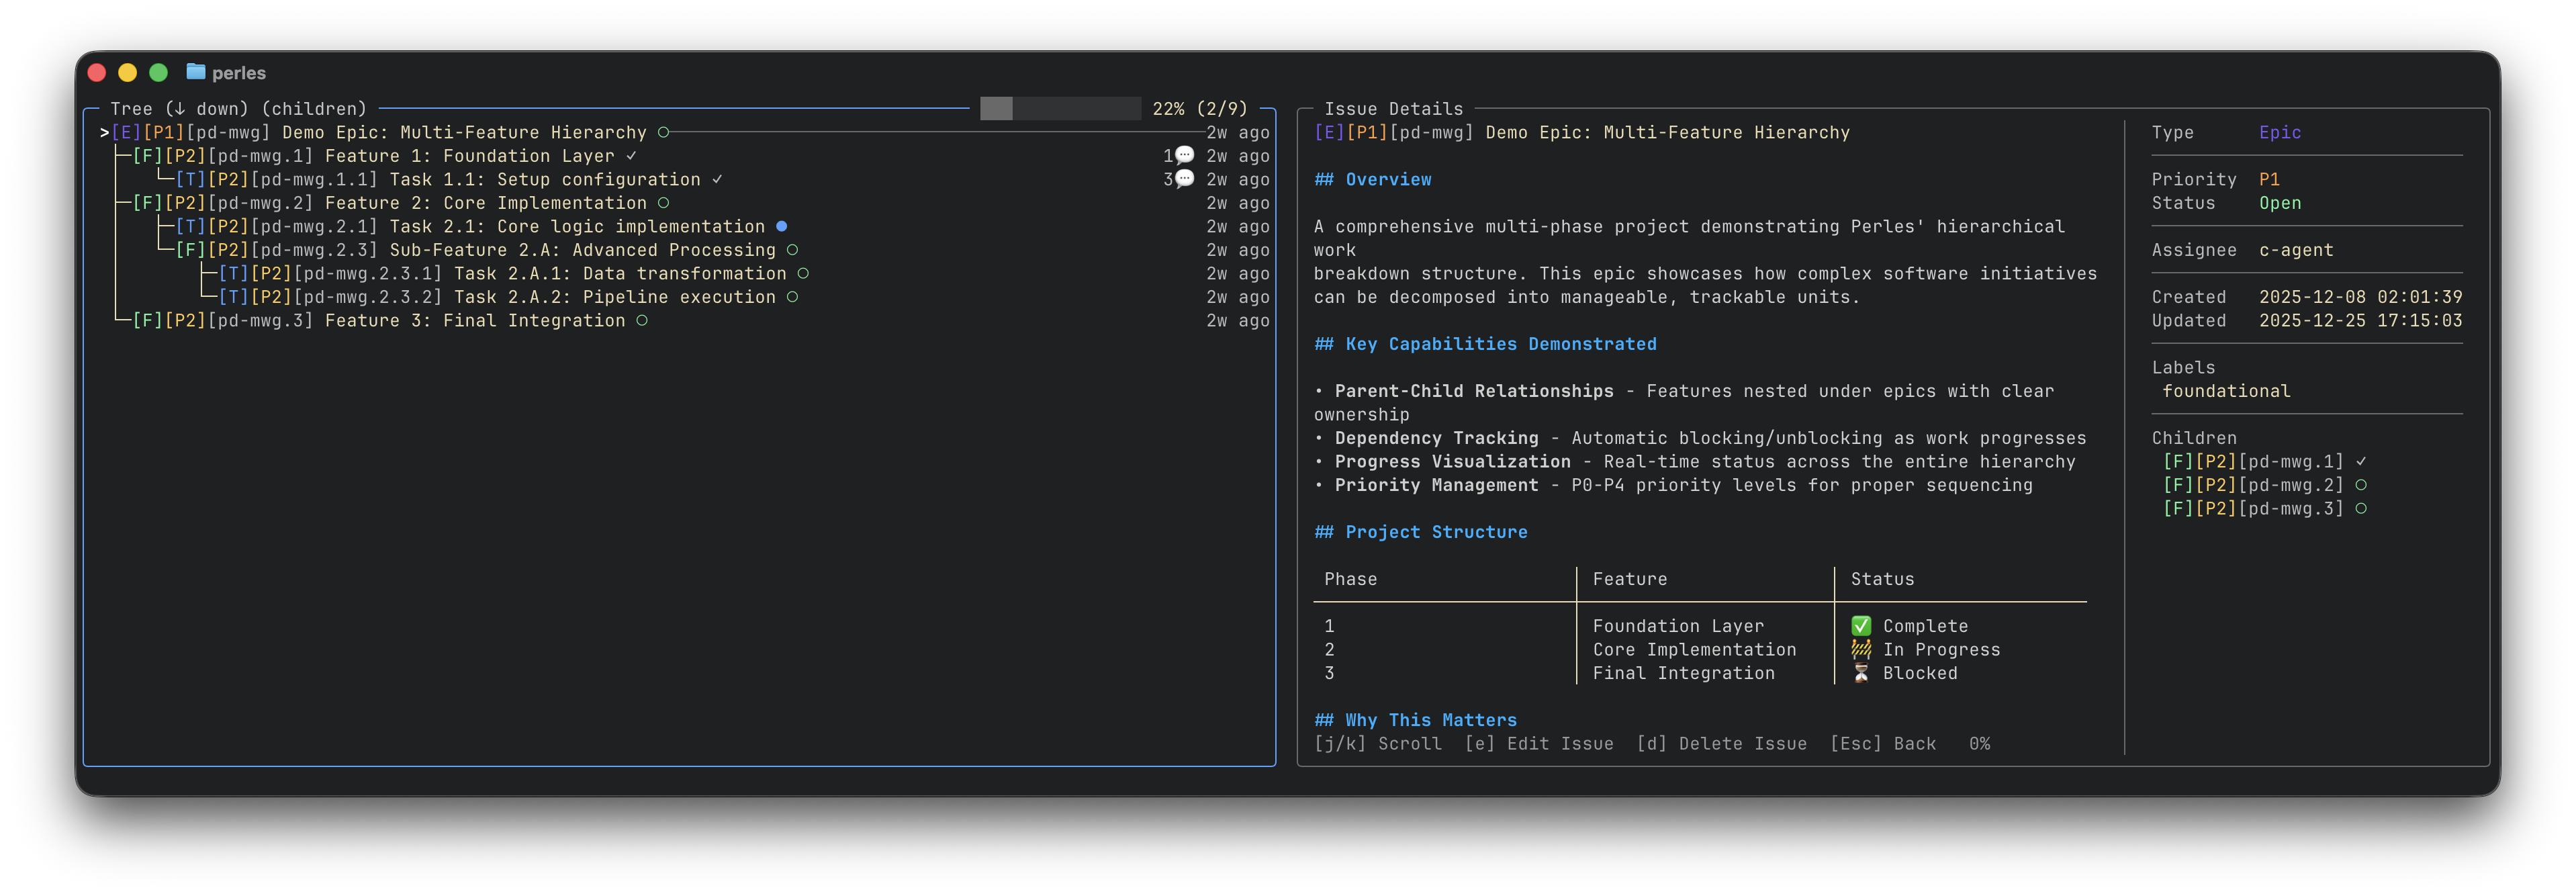
Task: Click hourglass emoji next to Blocked
Action: pyautogui.click(x=1860, y=673)
